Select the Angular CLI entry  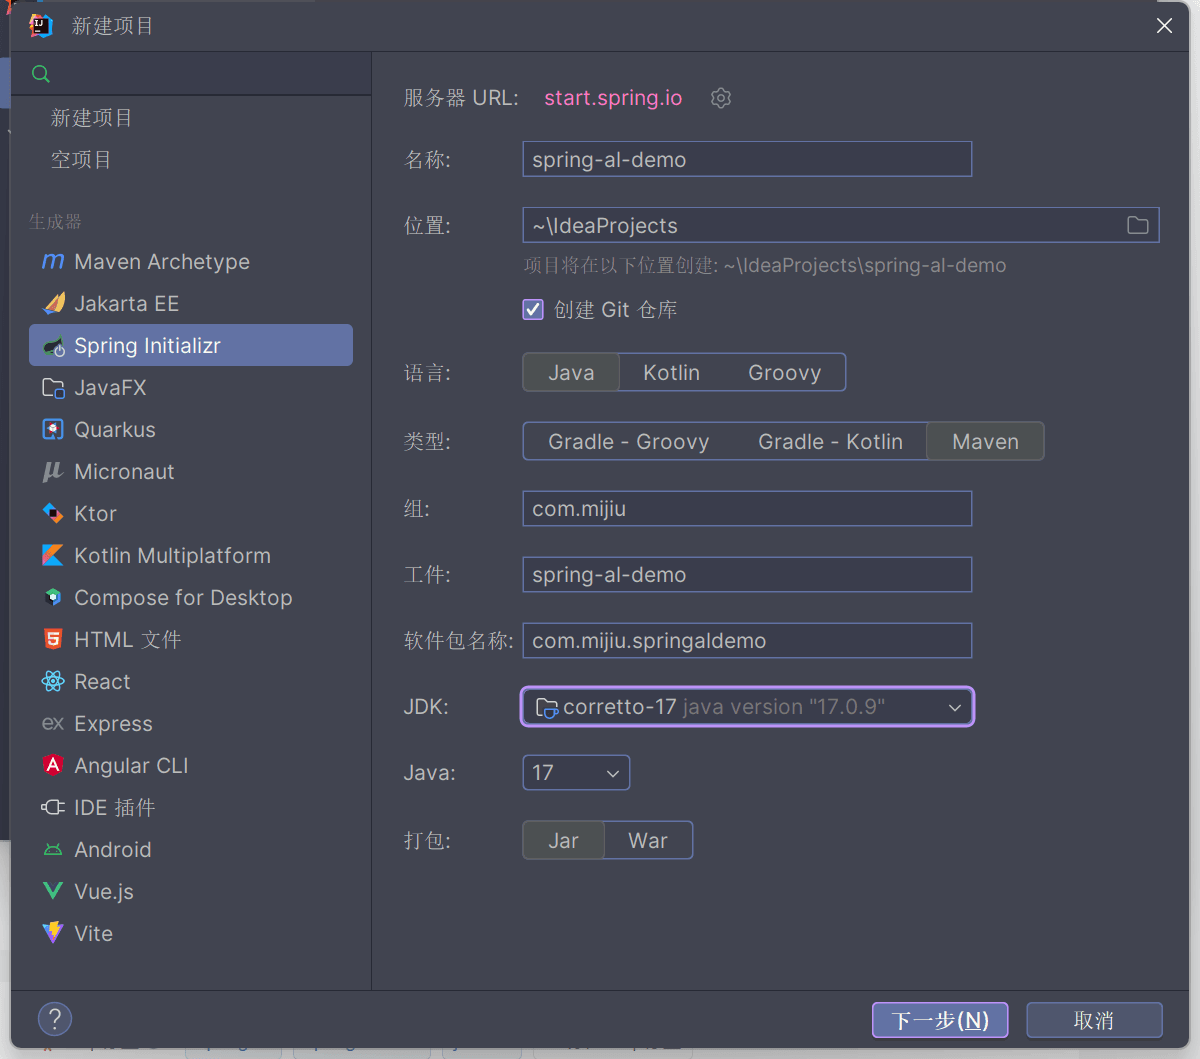(190, 766)
